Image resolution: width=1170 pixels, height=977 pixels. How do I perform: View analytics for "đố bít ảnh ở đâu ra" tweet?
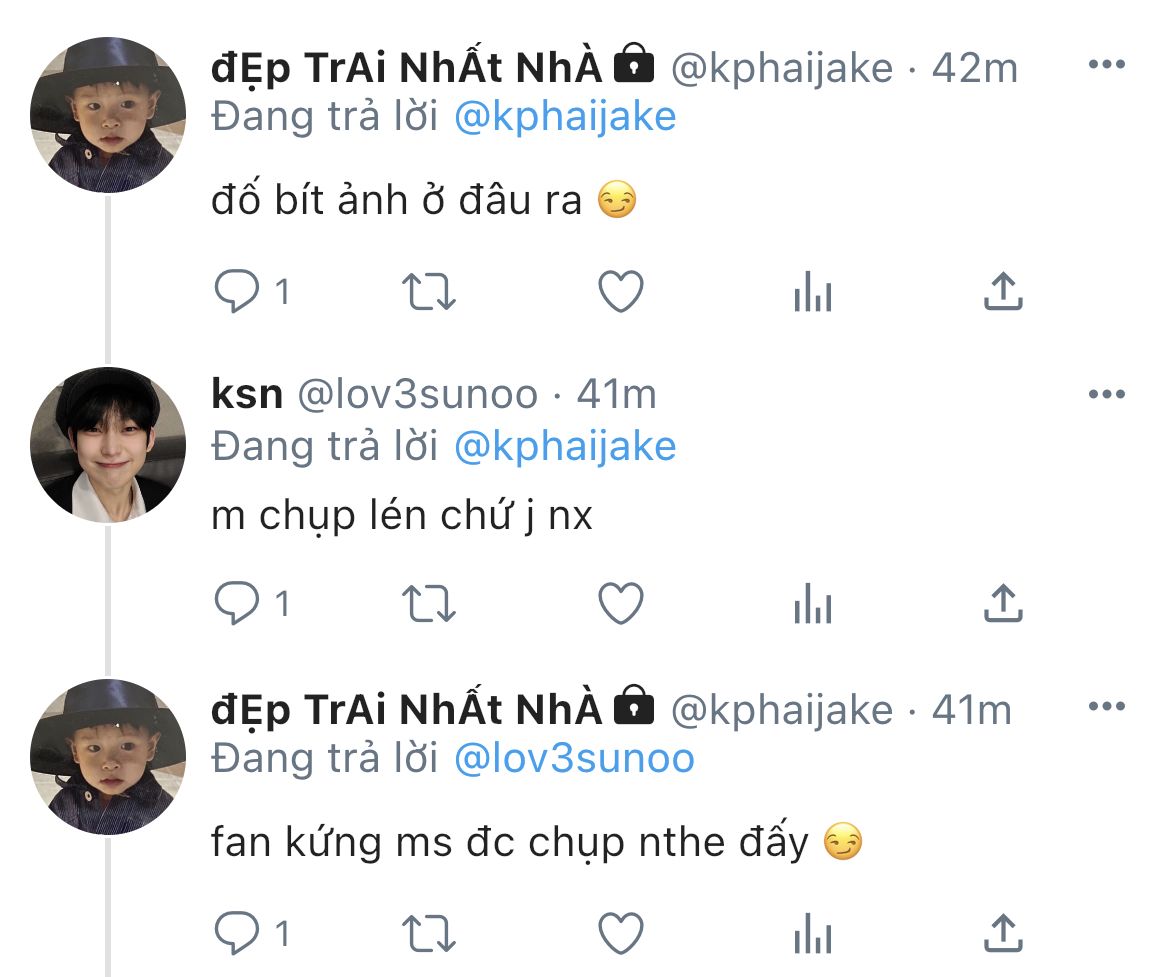coord(813,290)
